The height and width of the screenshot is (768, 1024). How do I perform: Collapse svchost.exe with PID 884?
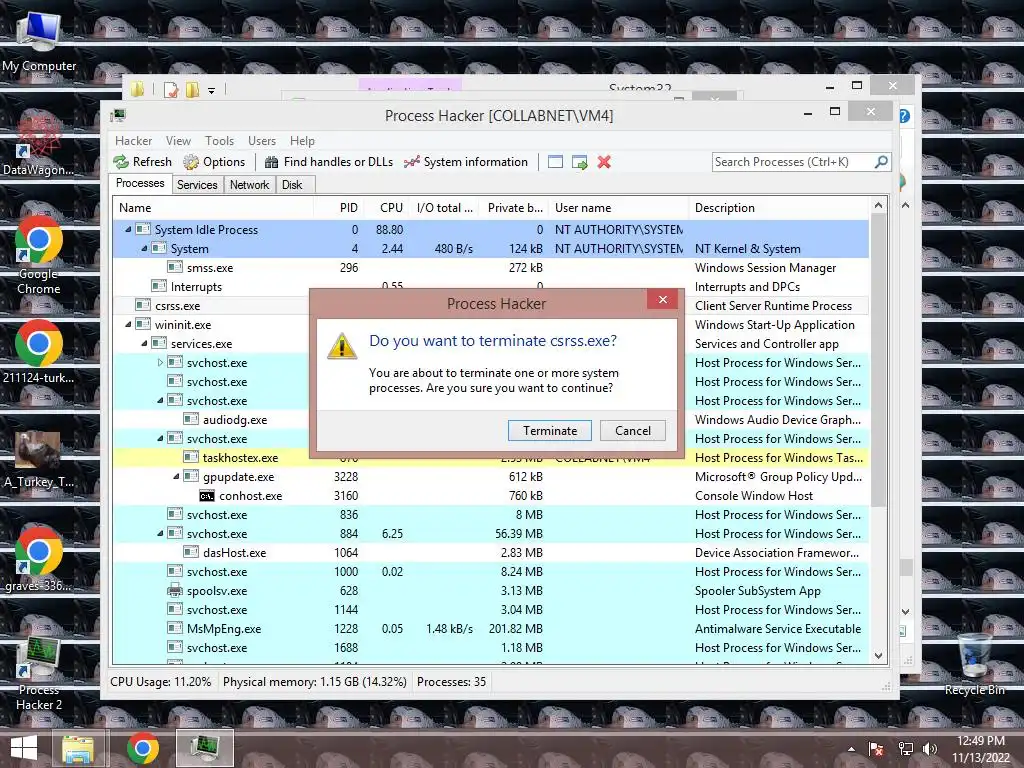click(160, 533)
